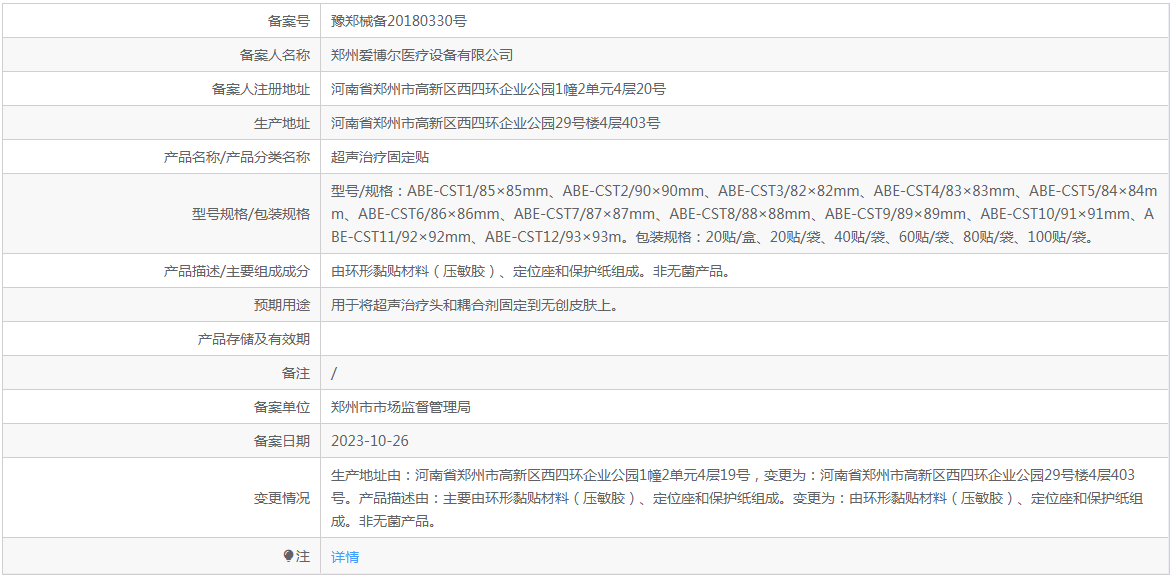Click the 产品存储及有效期 label
The height and width of the screenshot is (578, 1170).
[254, 339]
